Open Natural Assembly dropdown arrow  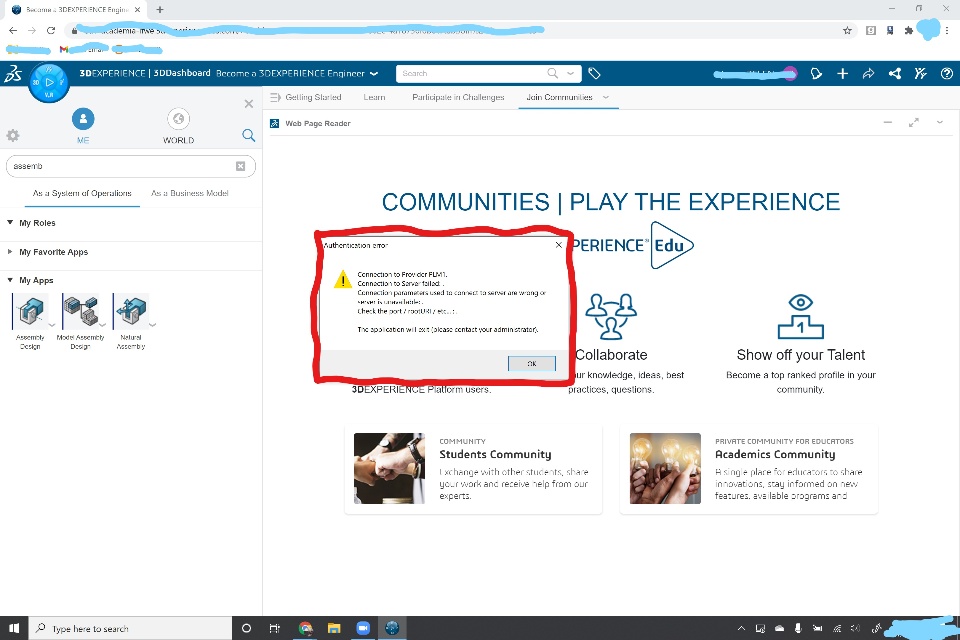[x=152, y=325]
